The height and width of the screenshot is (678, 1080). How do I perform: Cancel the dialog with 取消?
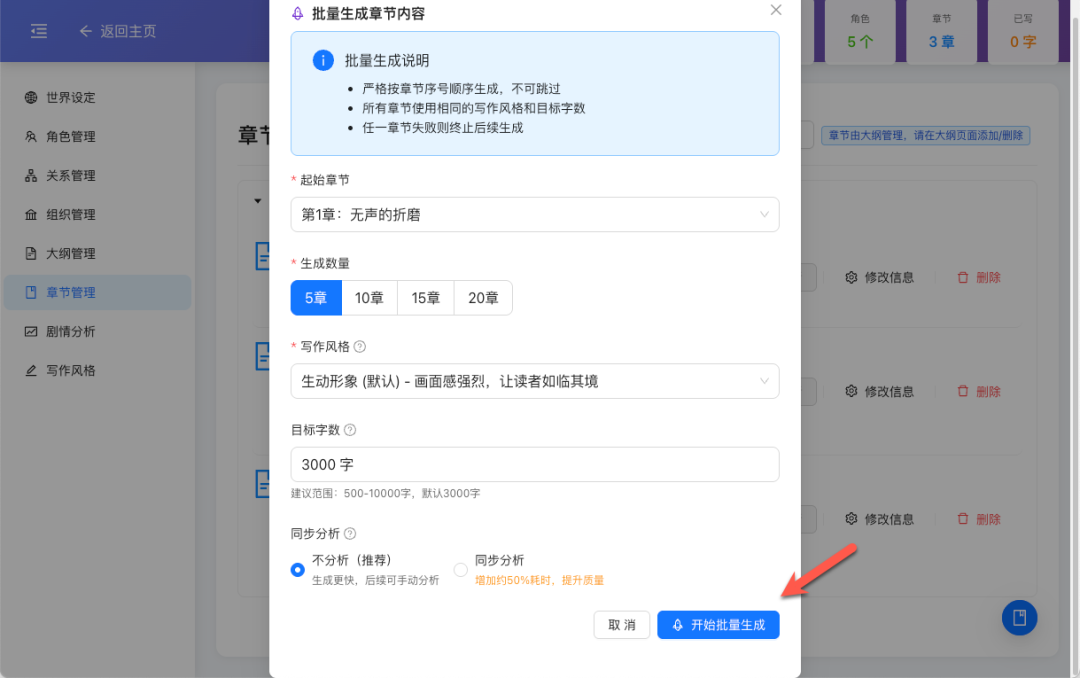(x=621, y=624)
